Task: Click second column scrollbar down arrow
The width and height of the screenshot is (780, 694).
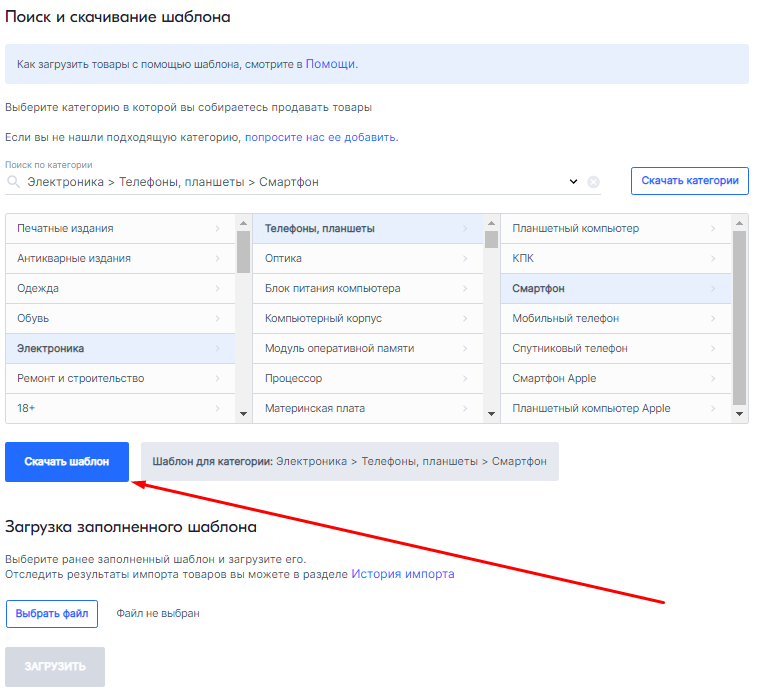Action: pyautogui.click(x=491, y=414)
